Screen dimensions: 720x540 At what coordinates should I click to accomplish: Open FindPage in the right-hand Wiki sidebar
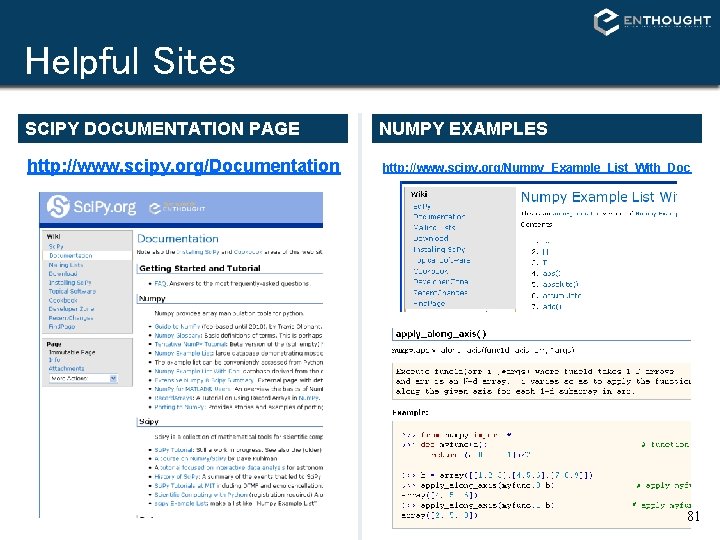pyautogui.click(x=429, y=304)
